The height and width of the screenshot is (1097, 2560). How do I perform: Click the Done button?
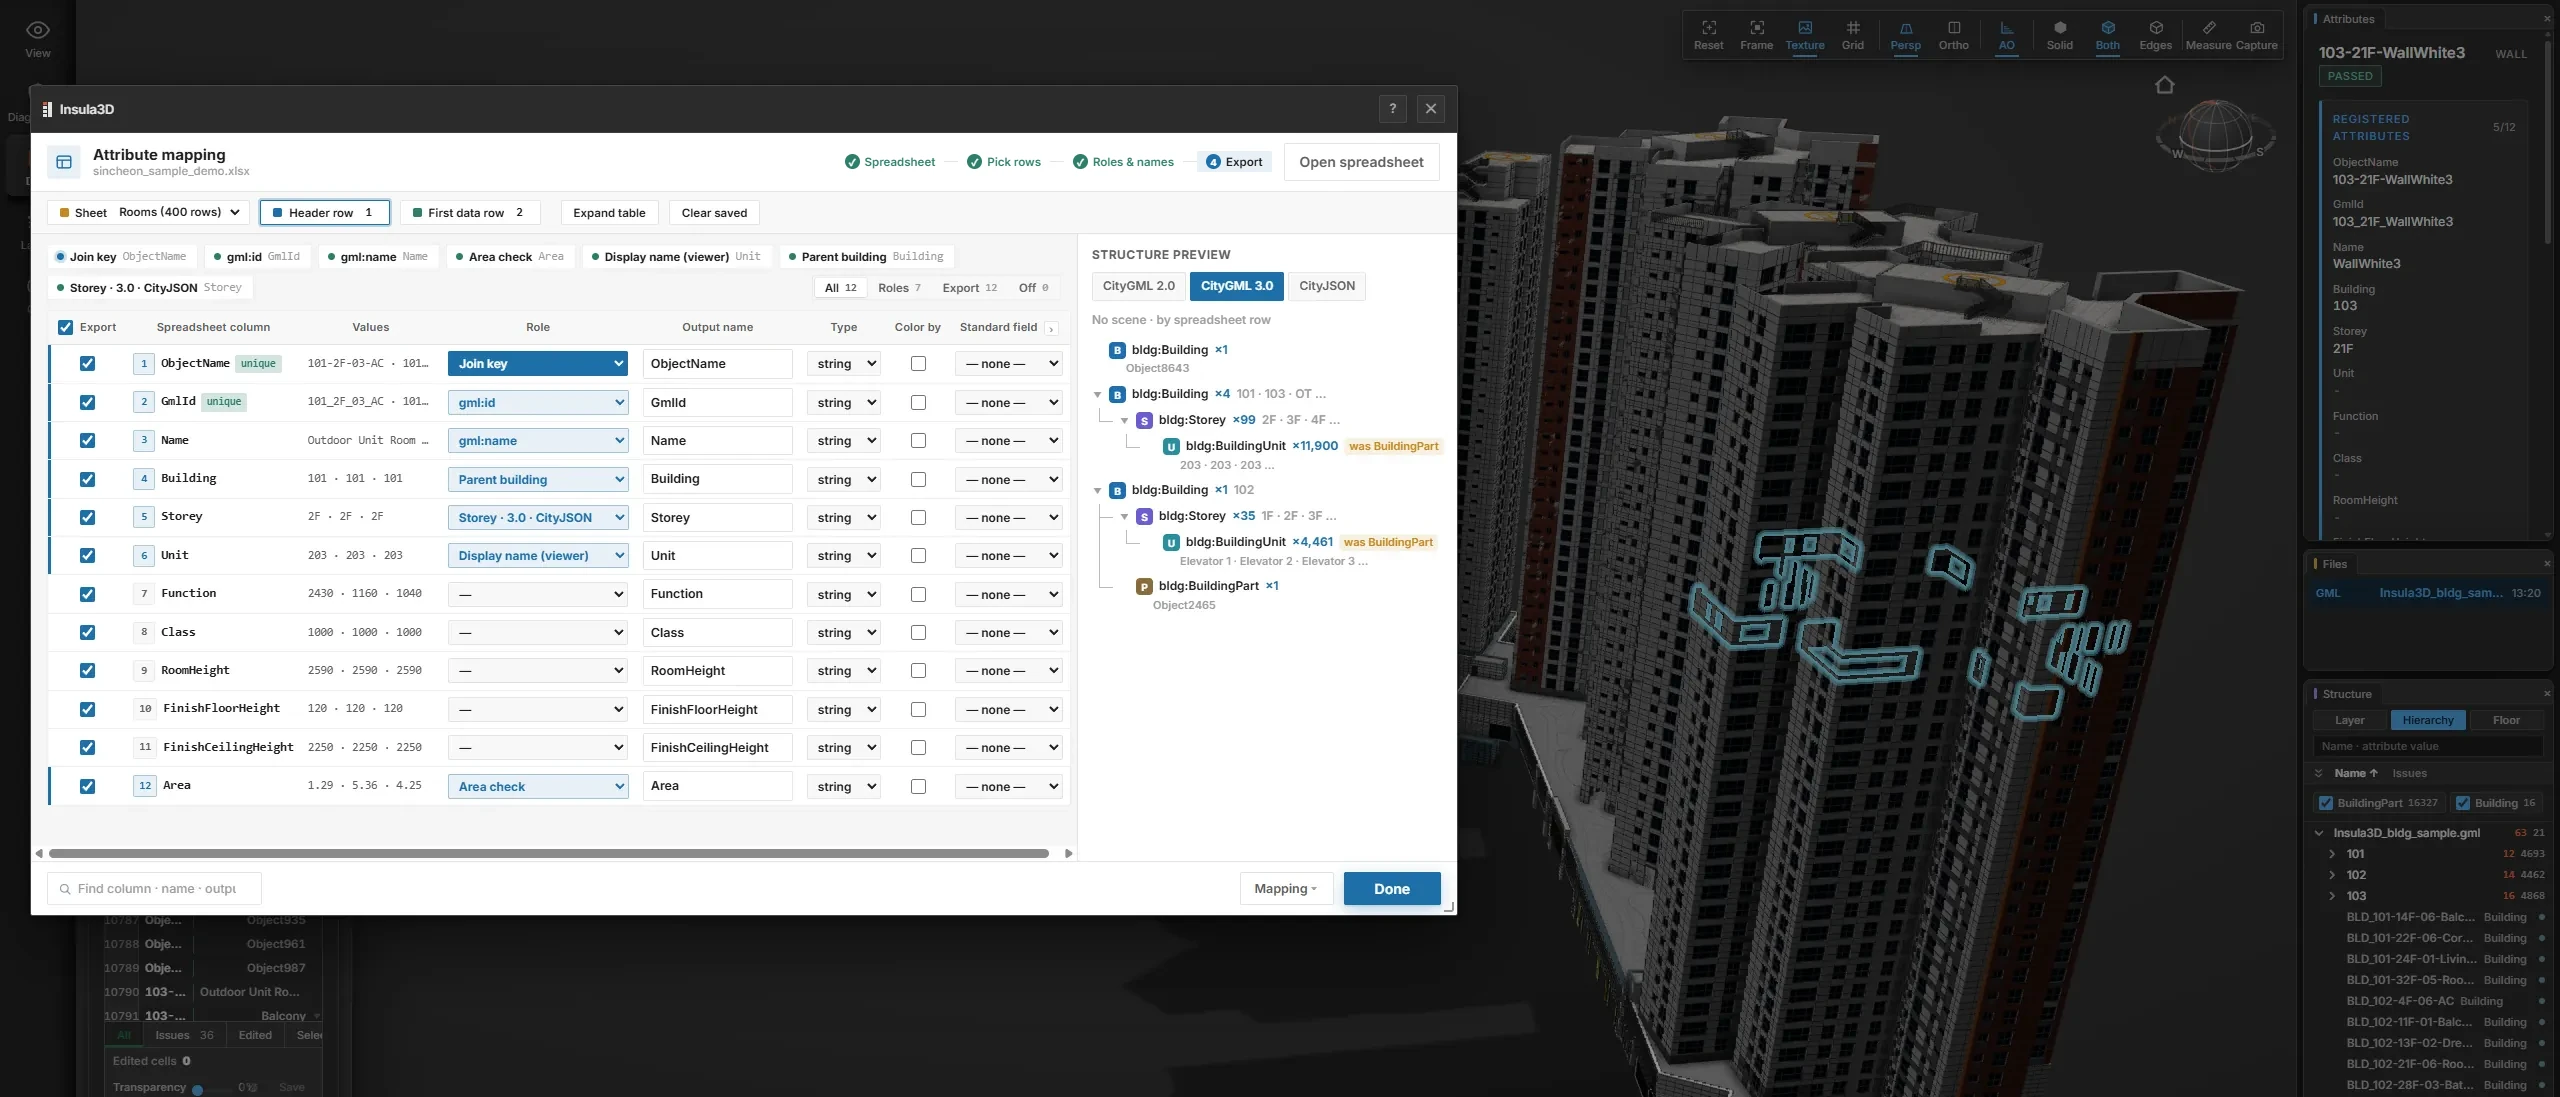1392,888
